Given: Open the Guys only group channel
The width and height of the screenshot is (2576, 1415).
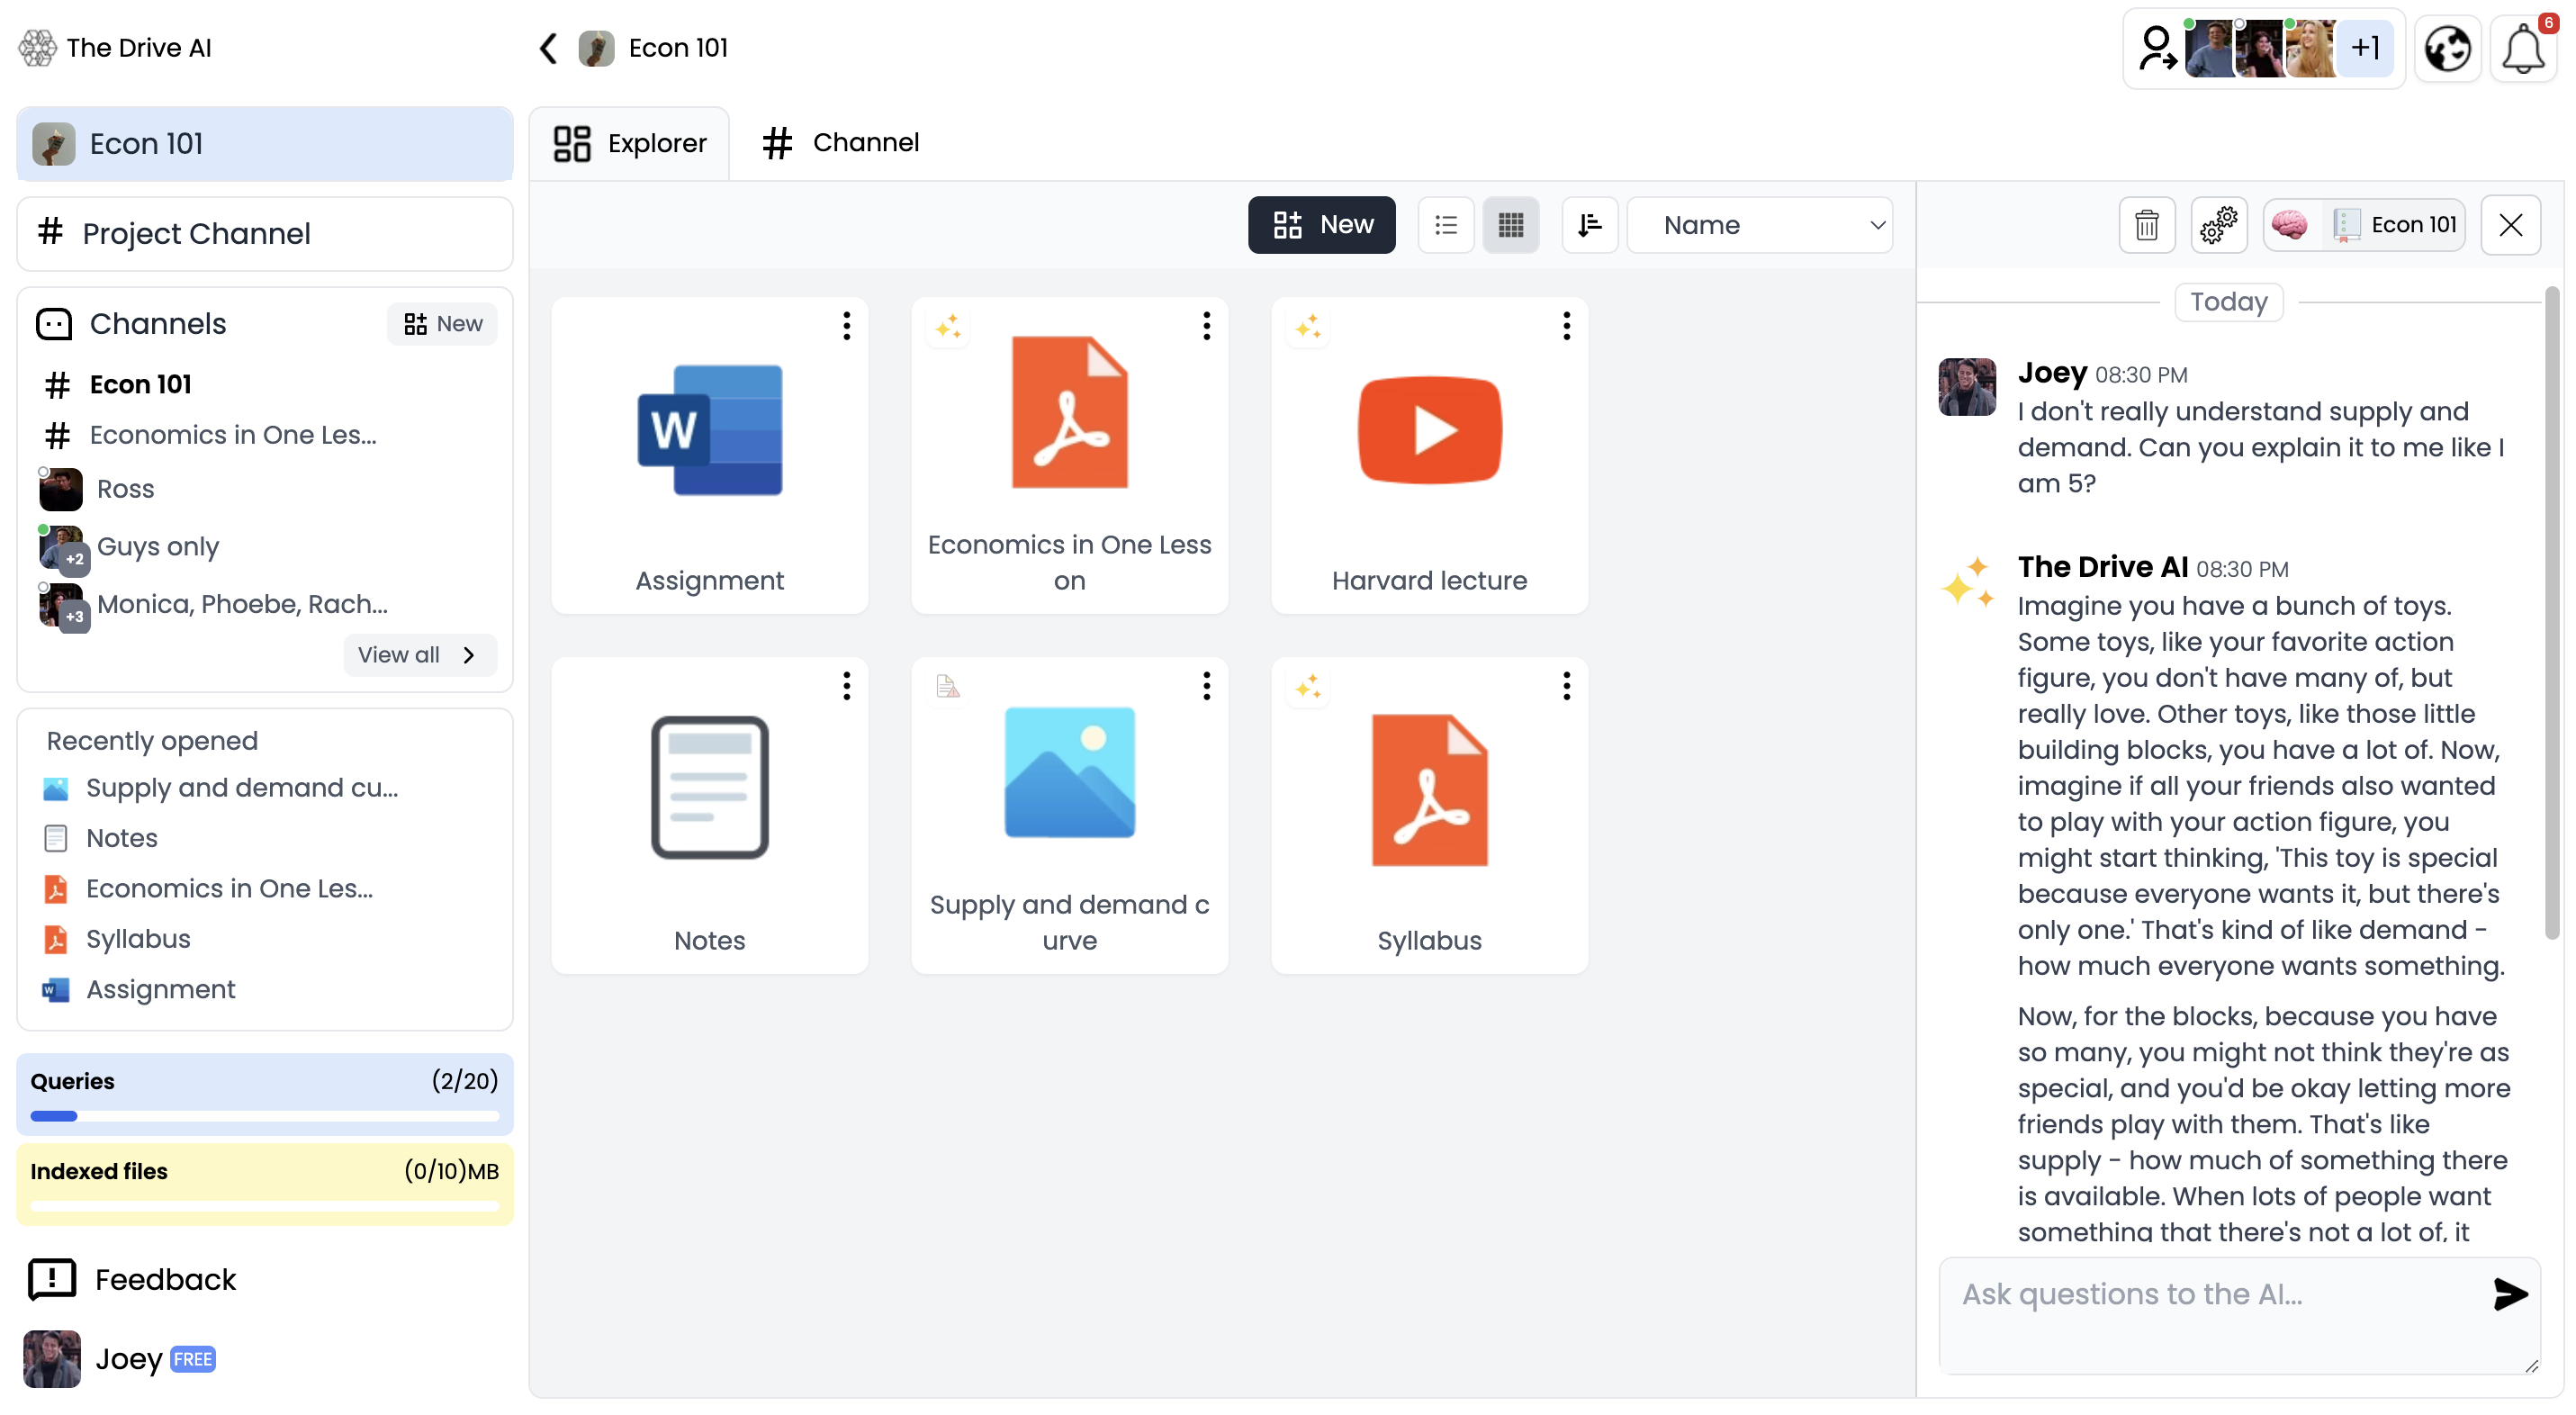Looking at the screenshot, I should pyautogui.click(x=157, y=545).
